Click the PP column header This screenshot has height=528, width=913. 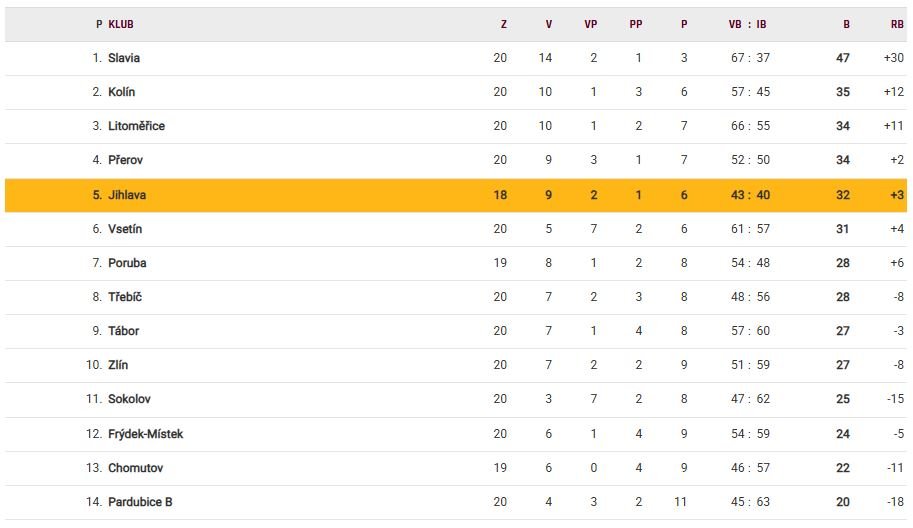click(636, 24)
